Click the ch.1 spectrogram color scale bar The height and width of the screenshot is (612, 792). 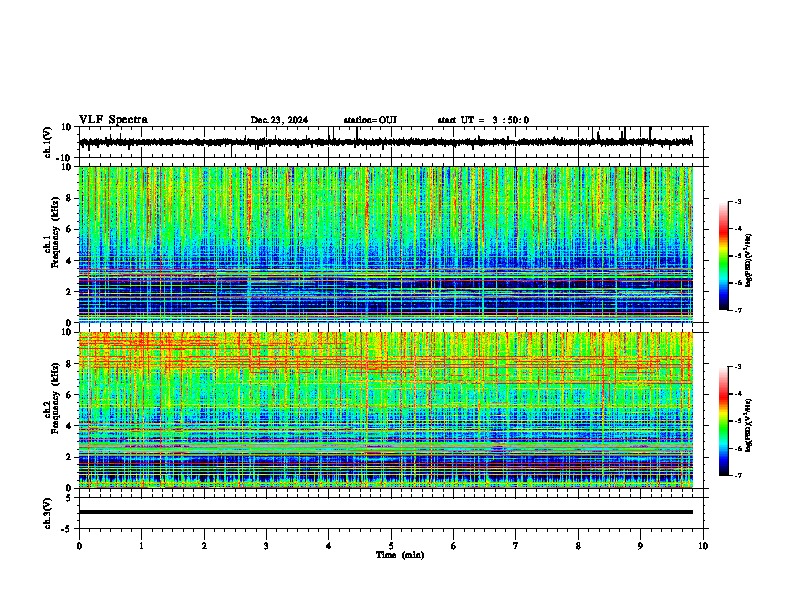(723, 256)
